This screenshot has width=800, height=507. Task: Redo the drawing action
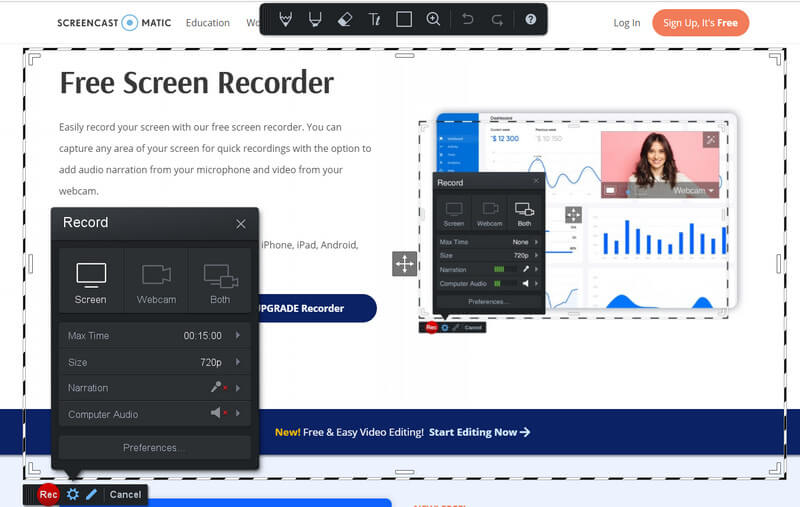tap(497, 19)
